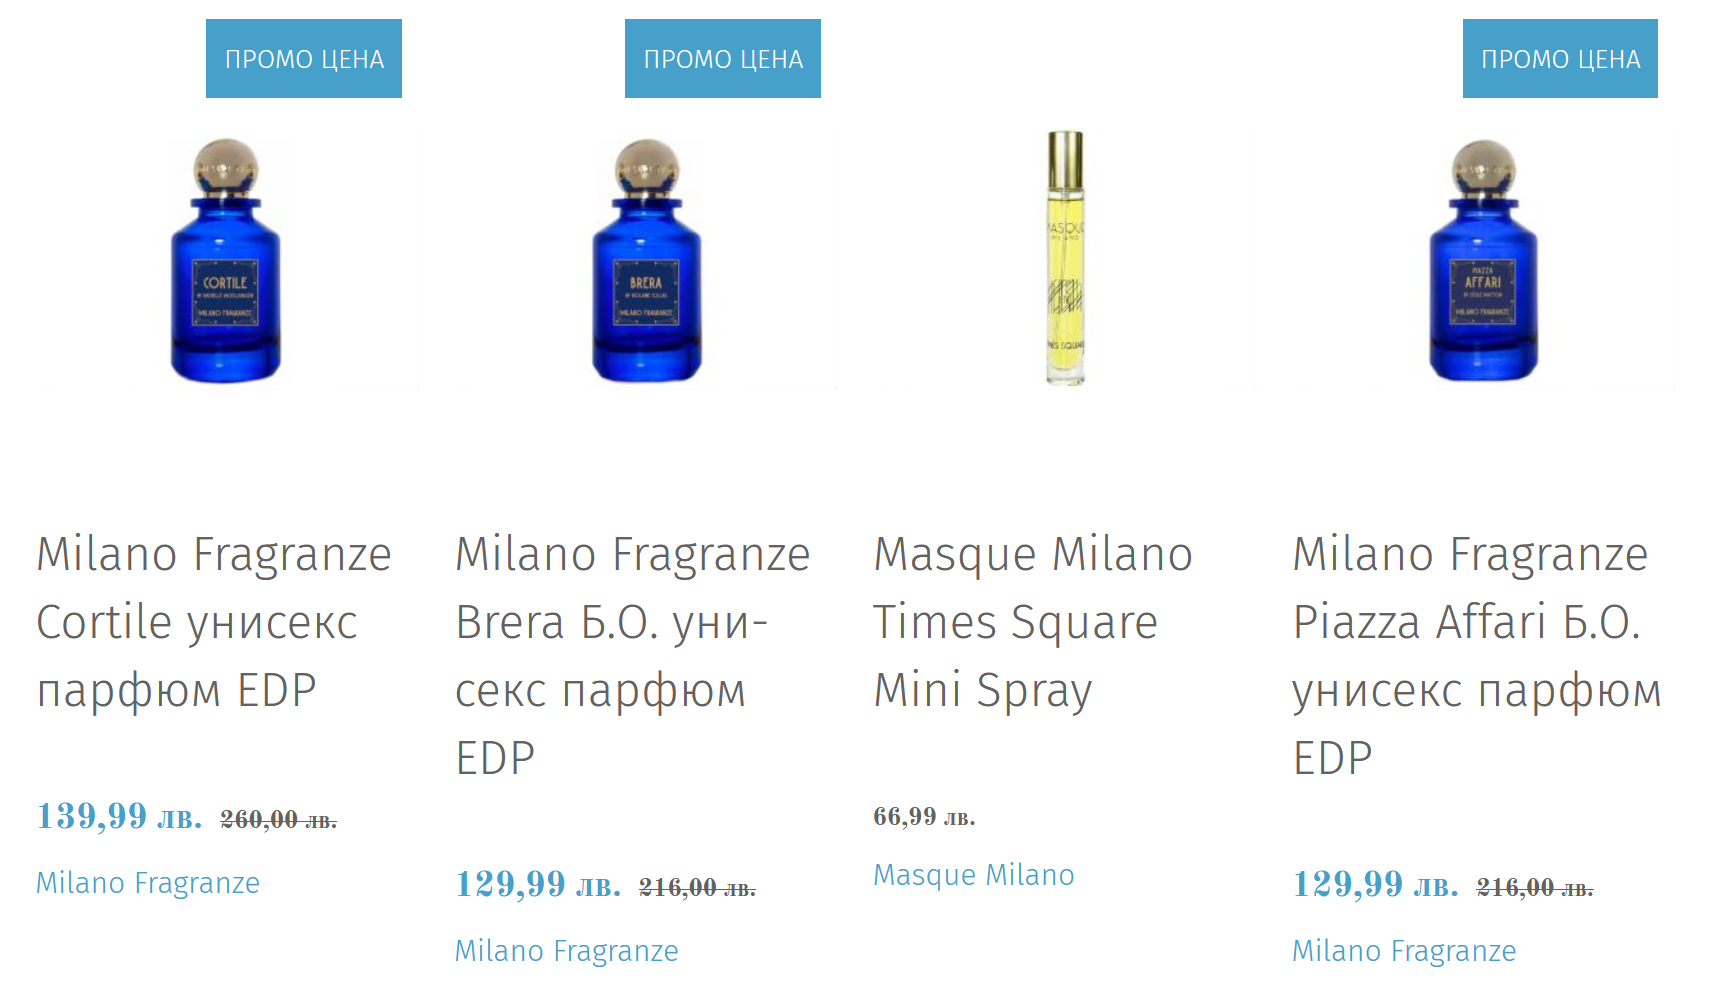This screenshot has height=999, width=1717.
Task: Click the yellow Times Square mini spray image
Action: (1065, 258)
